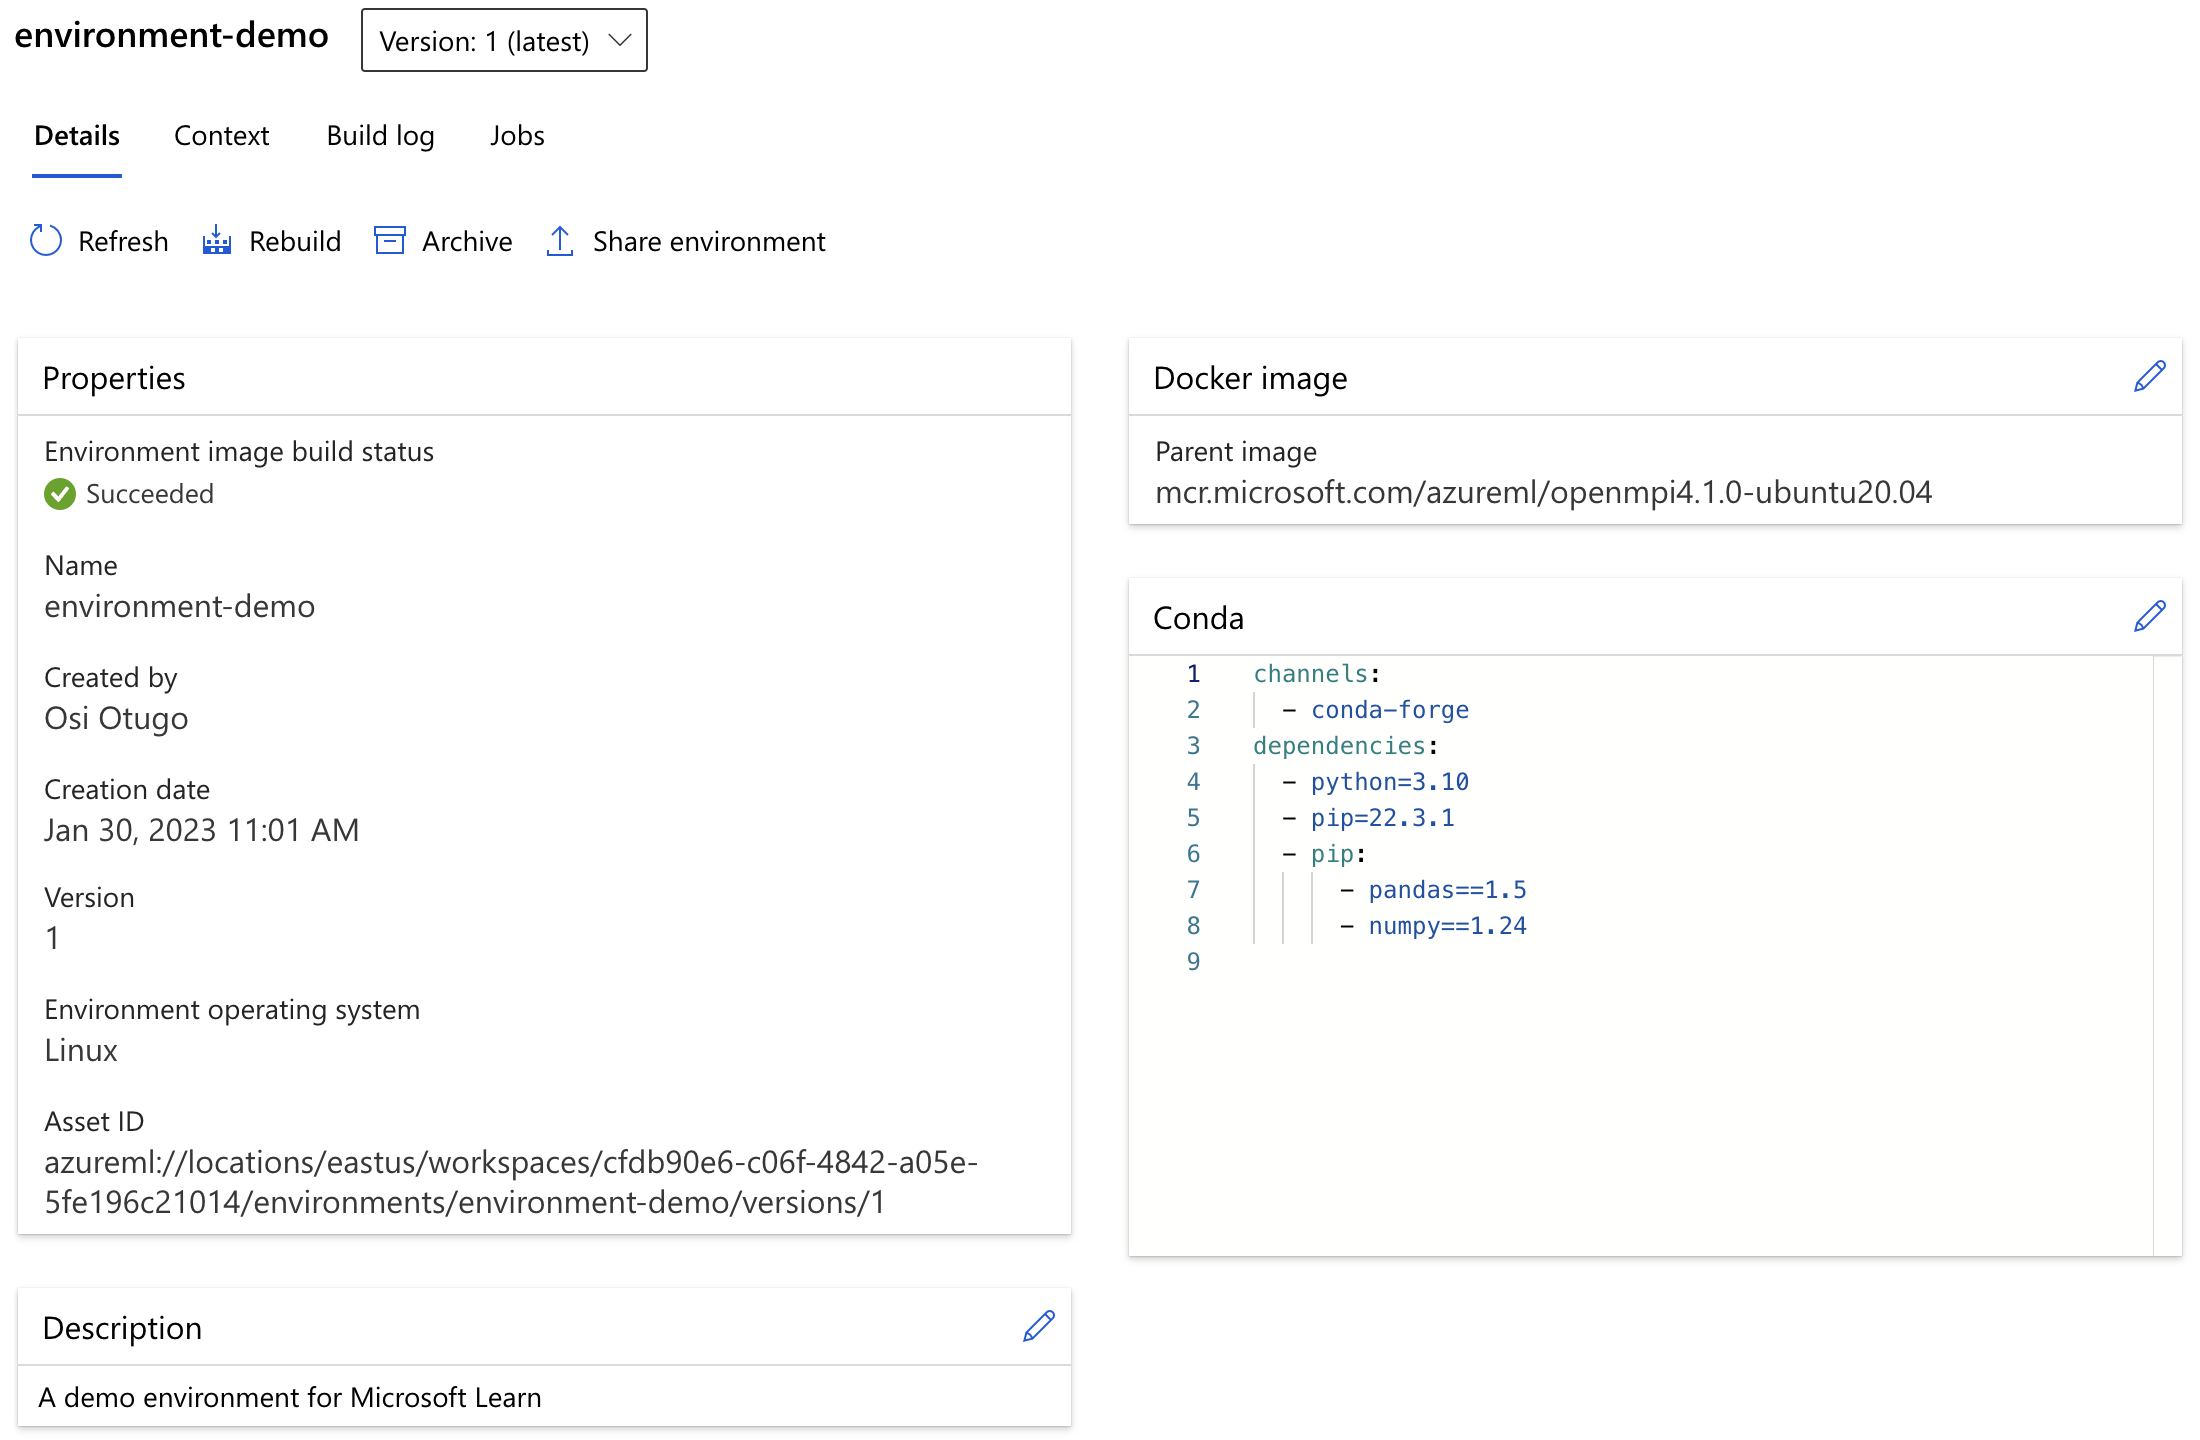Expand the Conda dependencies section
Viewport: 2200px width, 1440px height.
coord(2149,617)
